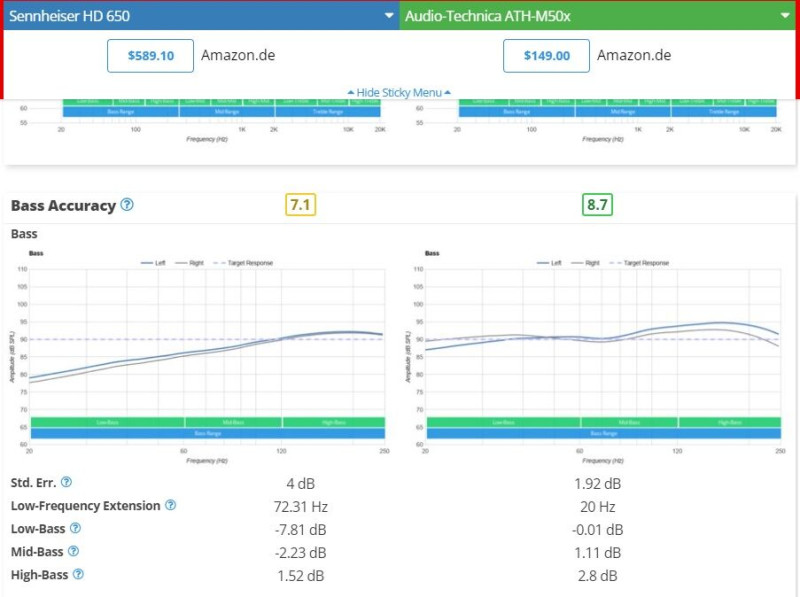Click the 8.7 Bass Accuracy score box
This screenshot has height=597, width=800.
(597, 205)
